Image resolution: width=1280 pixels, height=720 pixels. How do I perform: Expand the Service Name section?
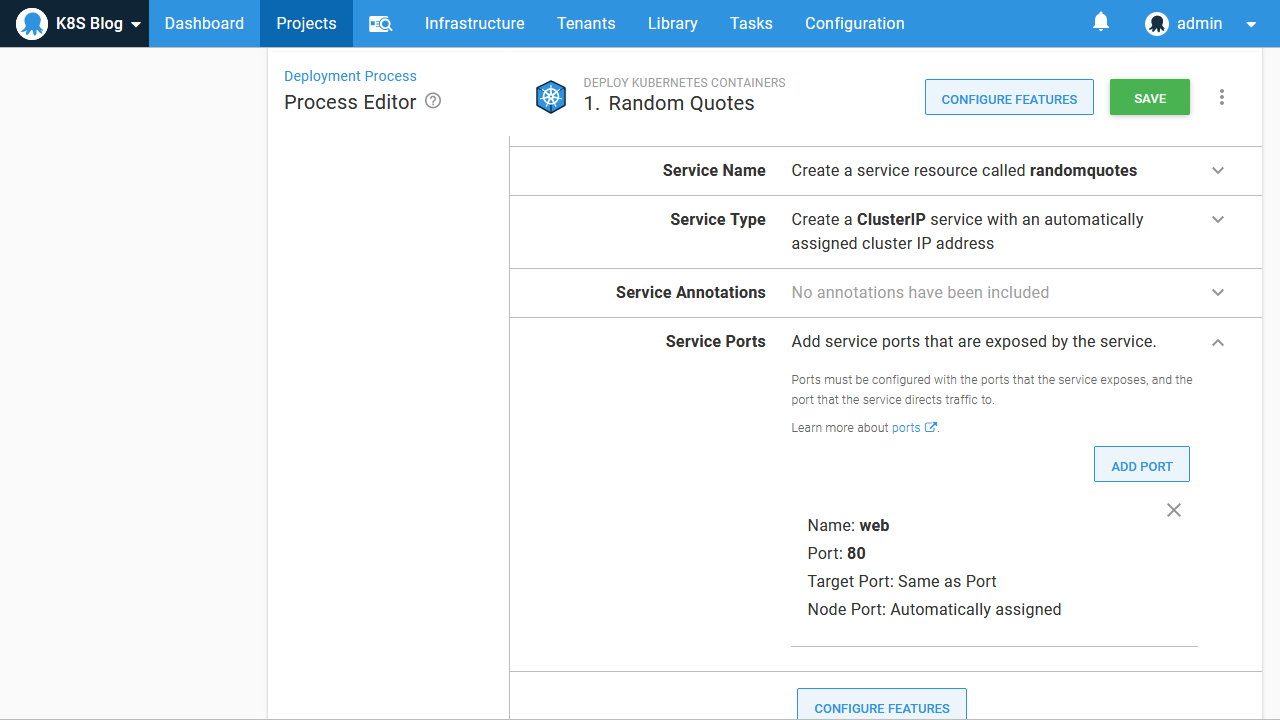(1218, 170)
